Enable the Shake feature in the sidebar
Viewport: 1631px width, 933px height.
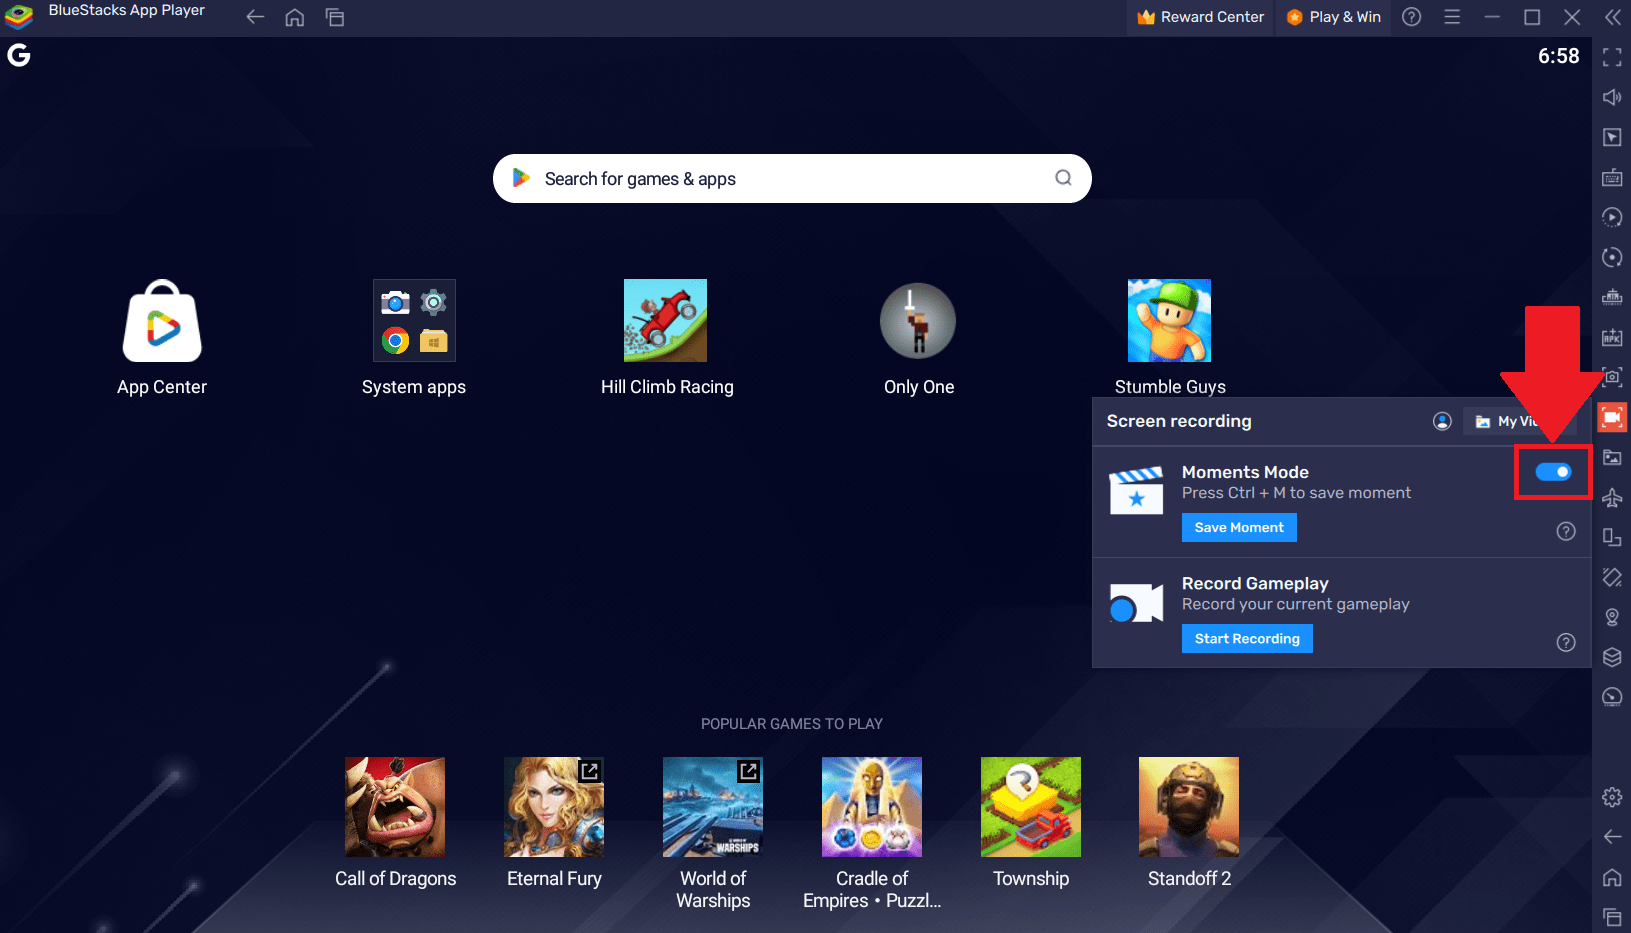pyautogui.click(x=1612, y=578)
